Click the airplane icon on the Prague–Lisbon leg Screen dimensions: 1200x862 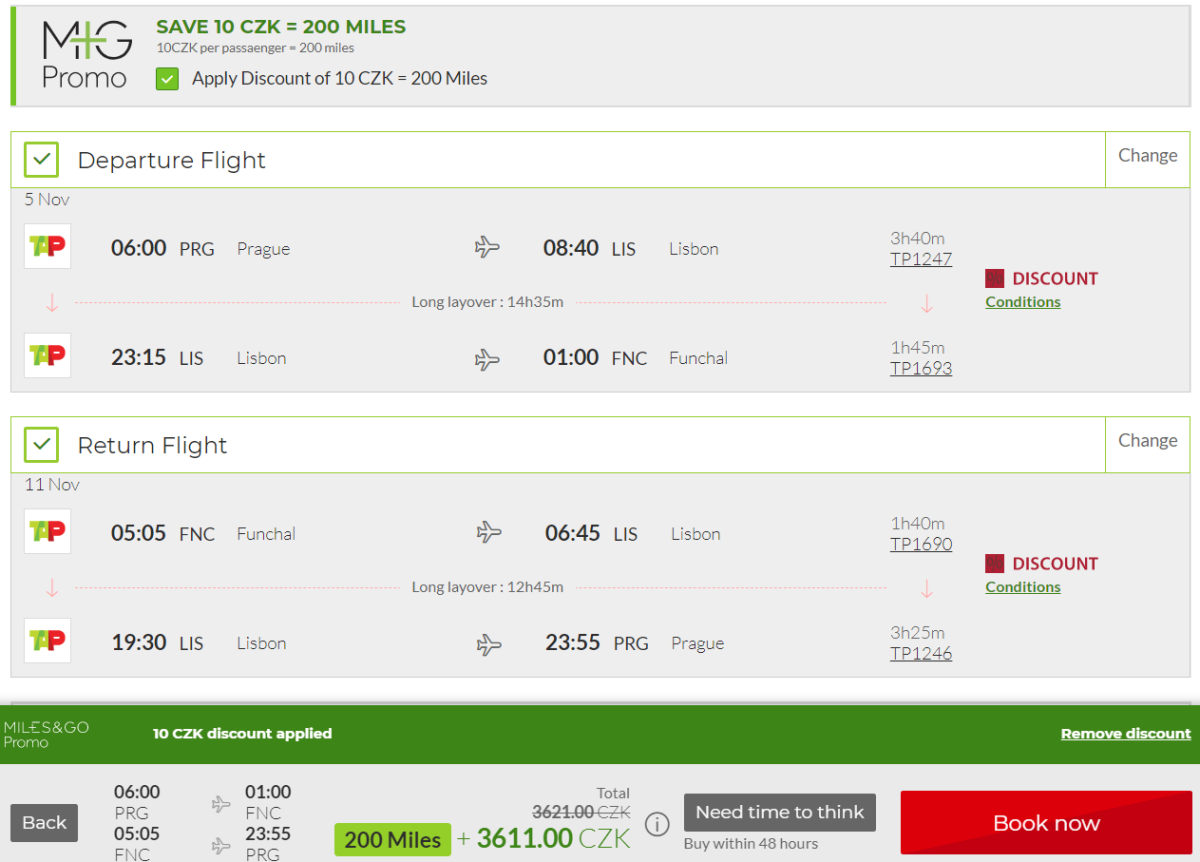(487, 247)
